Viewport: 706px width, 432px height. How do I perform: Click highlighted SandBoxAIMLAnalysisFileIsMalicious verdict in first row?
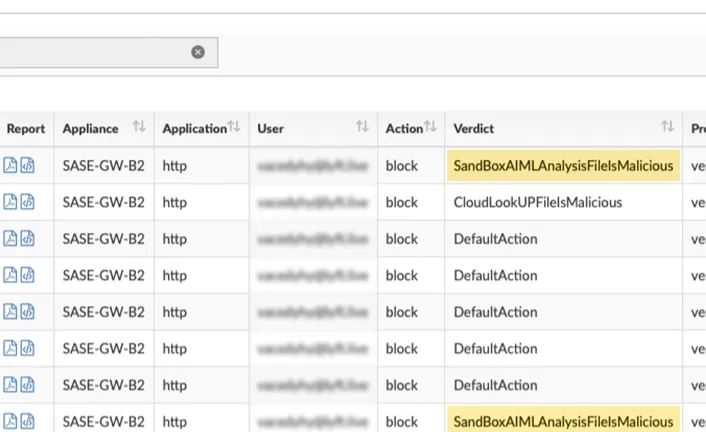[x=563, y=165]
